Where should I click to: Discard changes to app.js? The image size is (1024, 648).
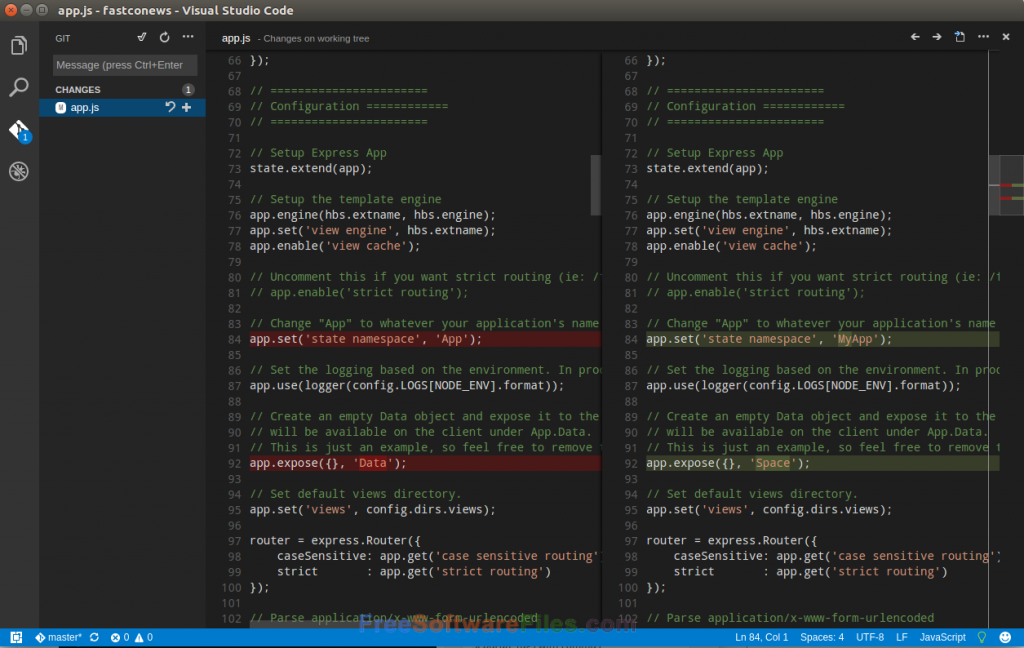tap(170, 107)
